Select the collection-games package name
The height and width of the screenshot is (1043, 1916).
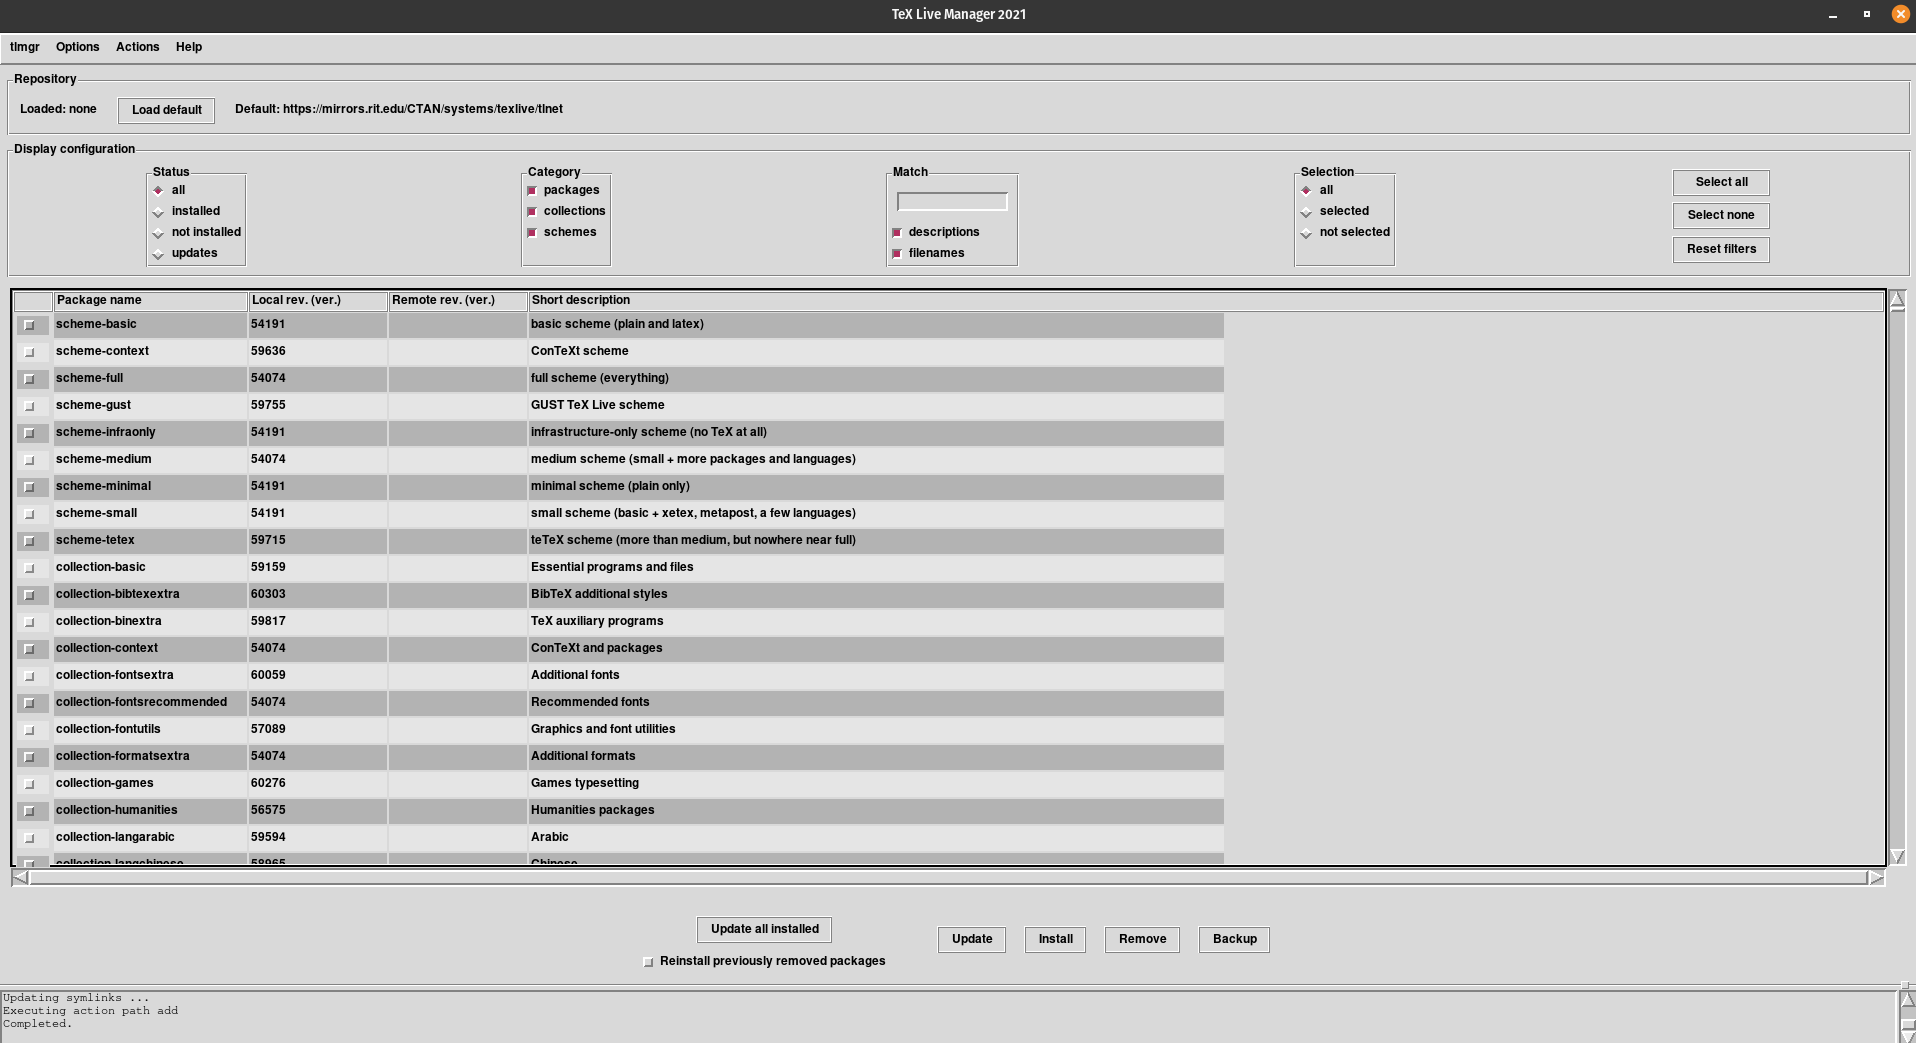(105, 783)
